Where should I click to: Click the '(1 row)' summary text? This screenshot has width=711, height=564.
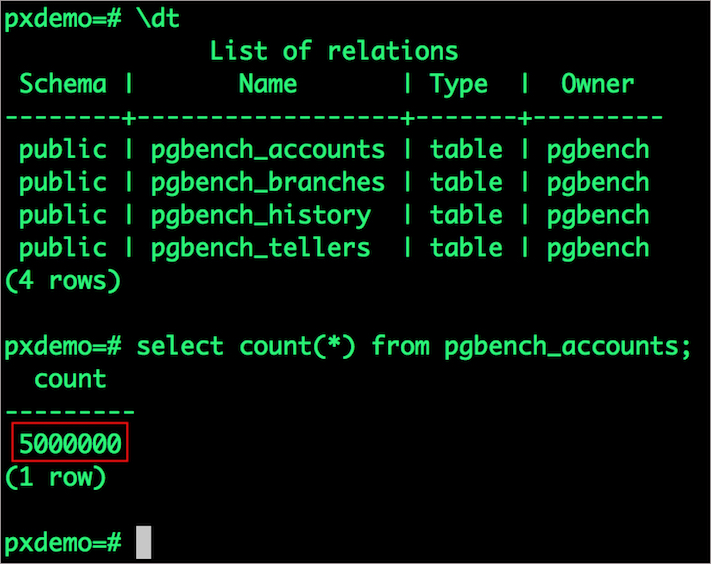click(56, 478)
